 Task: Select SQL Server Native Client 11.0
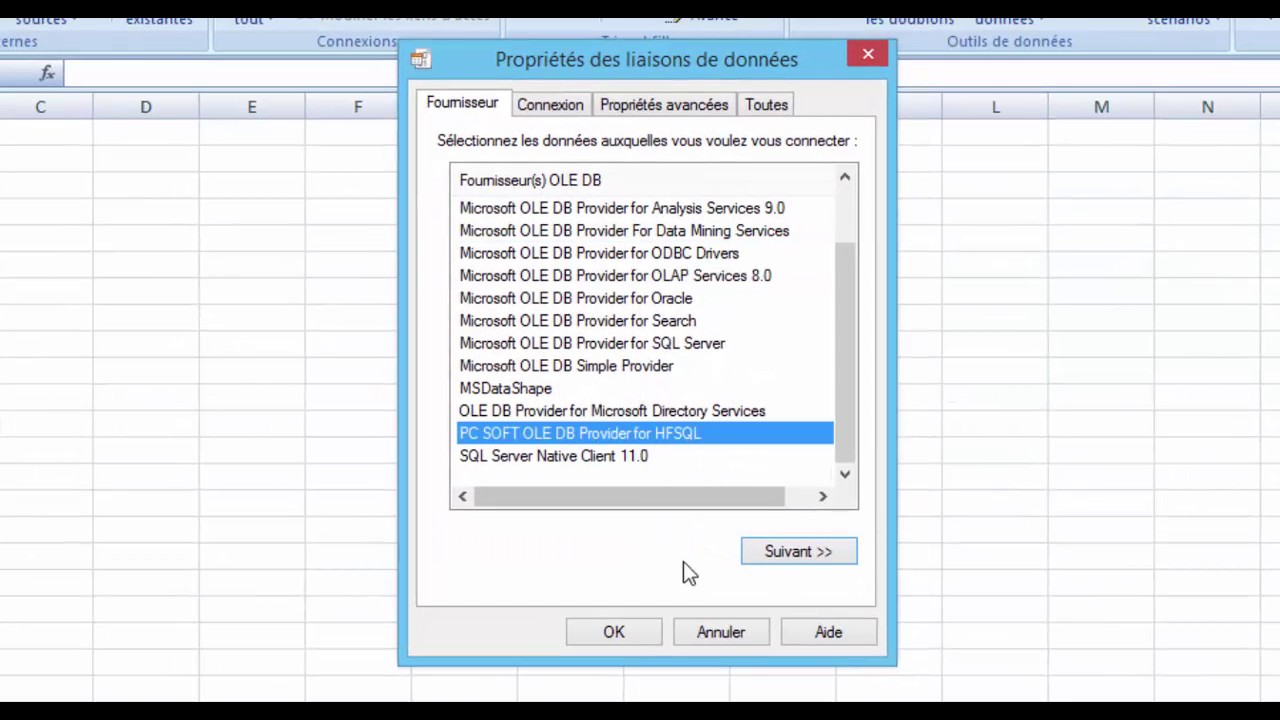[553, 456]
